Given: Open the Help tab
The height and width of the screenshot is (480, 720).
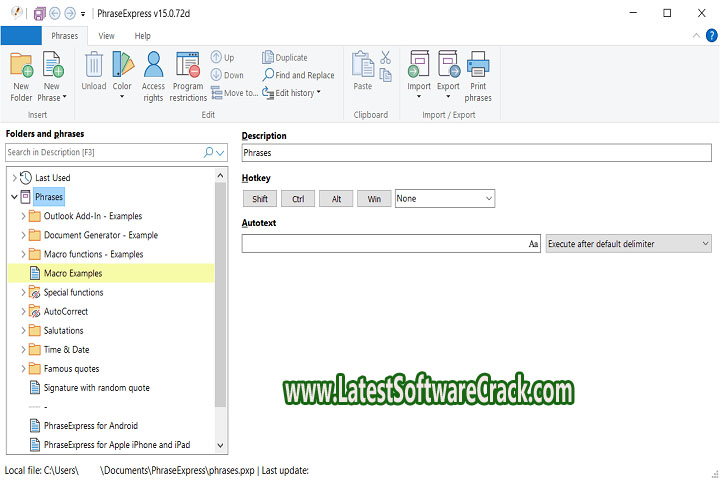Looking at the screenshot, I should point(143,36).
